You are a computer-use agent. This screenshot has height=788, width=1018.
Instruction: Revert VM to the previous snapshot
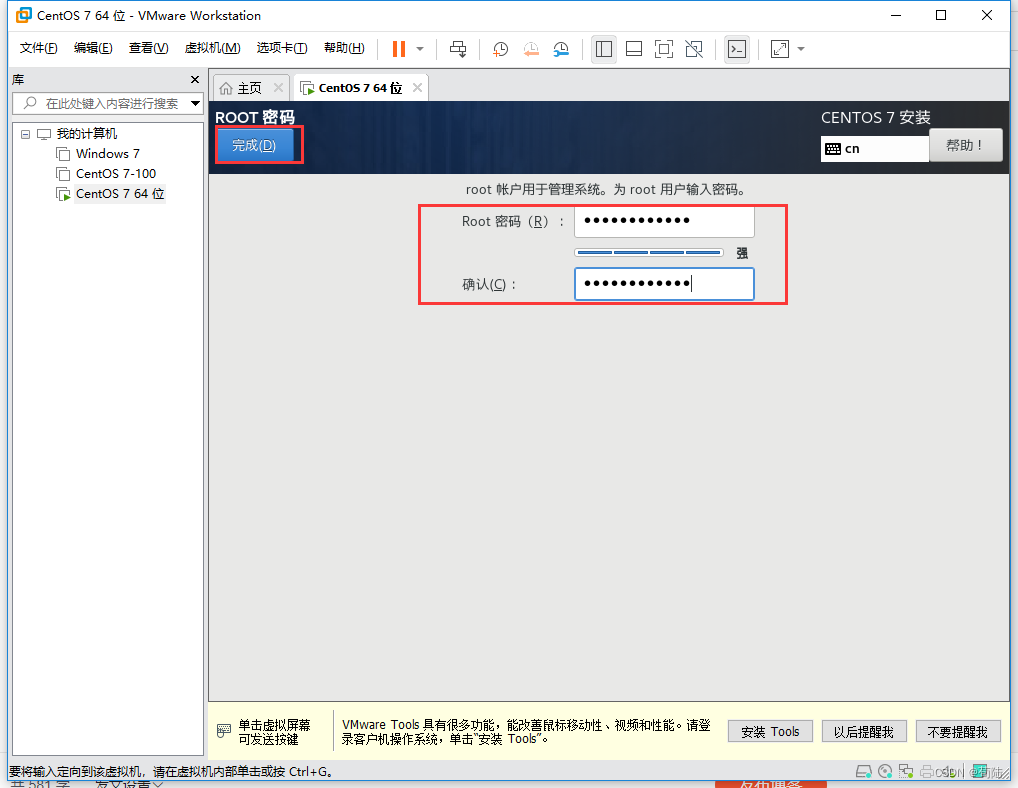pos(531,49)
